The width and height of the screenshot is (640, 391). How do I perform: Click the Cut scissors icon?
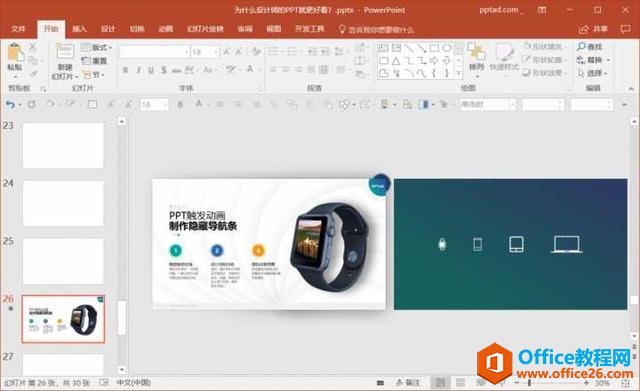[33, 47]
